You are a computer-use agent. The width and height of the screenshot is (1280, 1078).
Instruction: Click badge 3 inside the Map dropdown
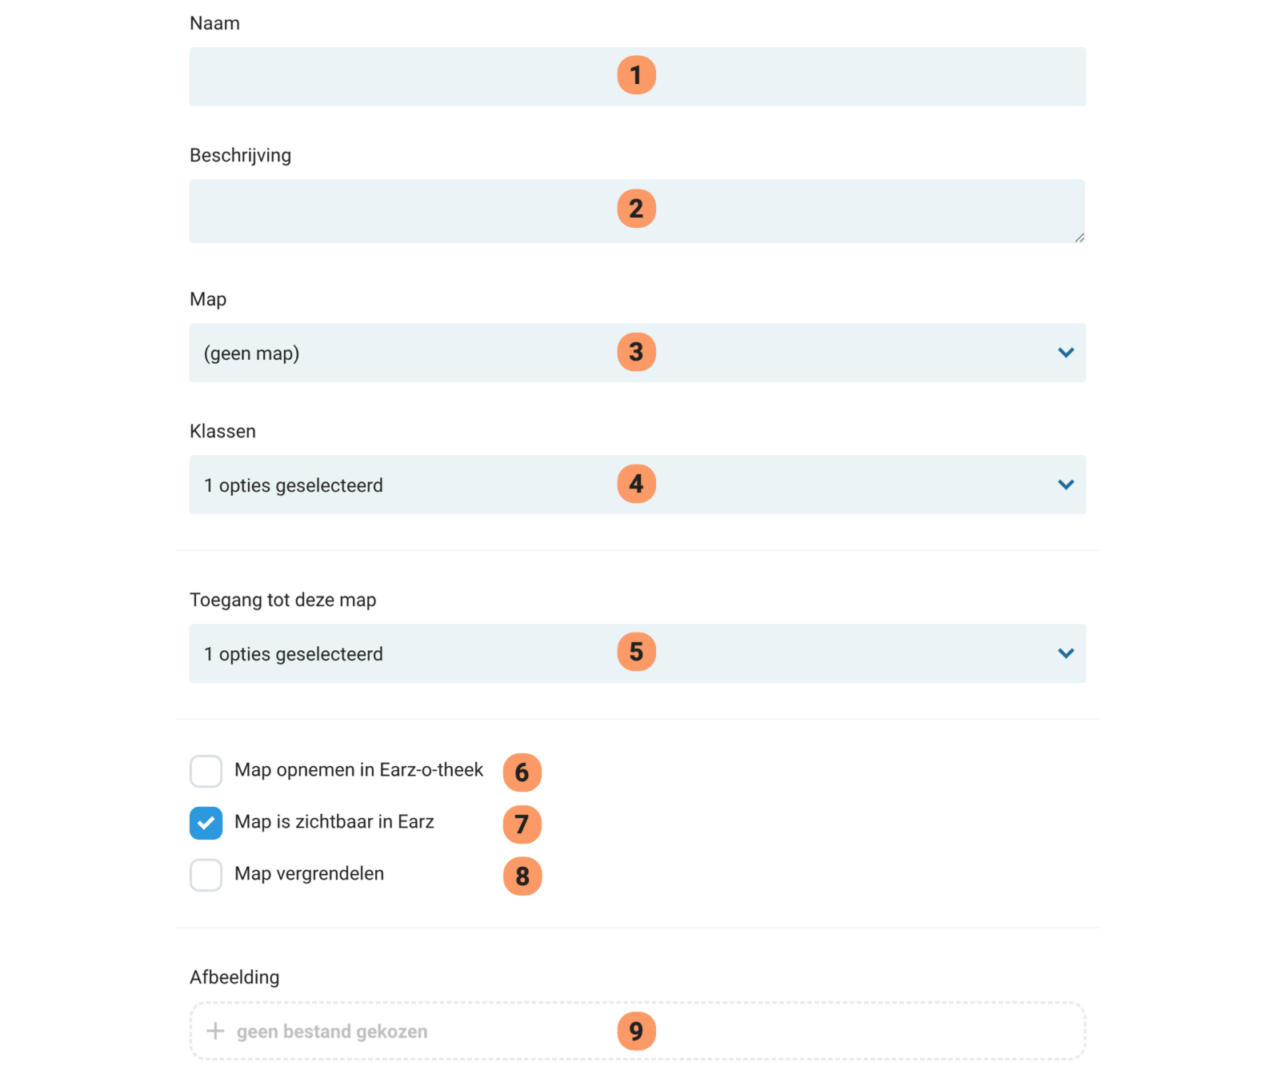click(x=636, y=352)
